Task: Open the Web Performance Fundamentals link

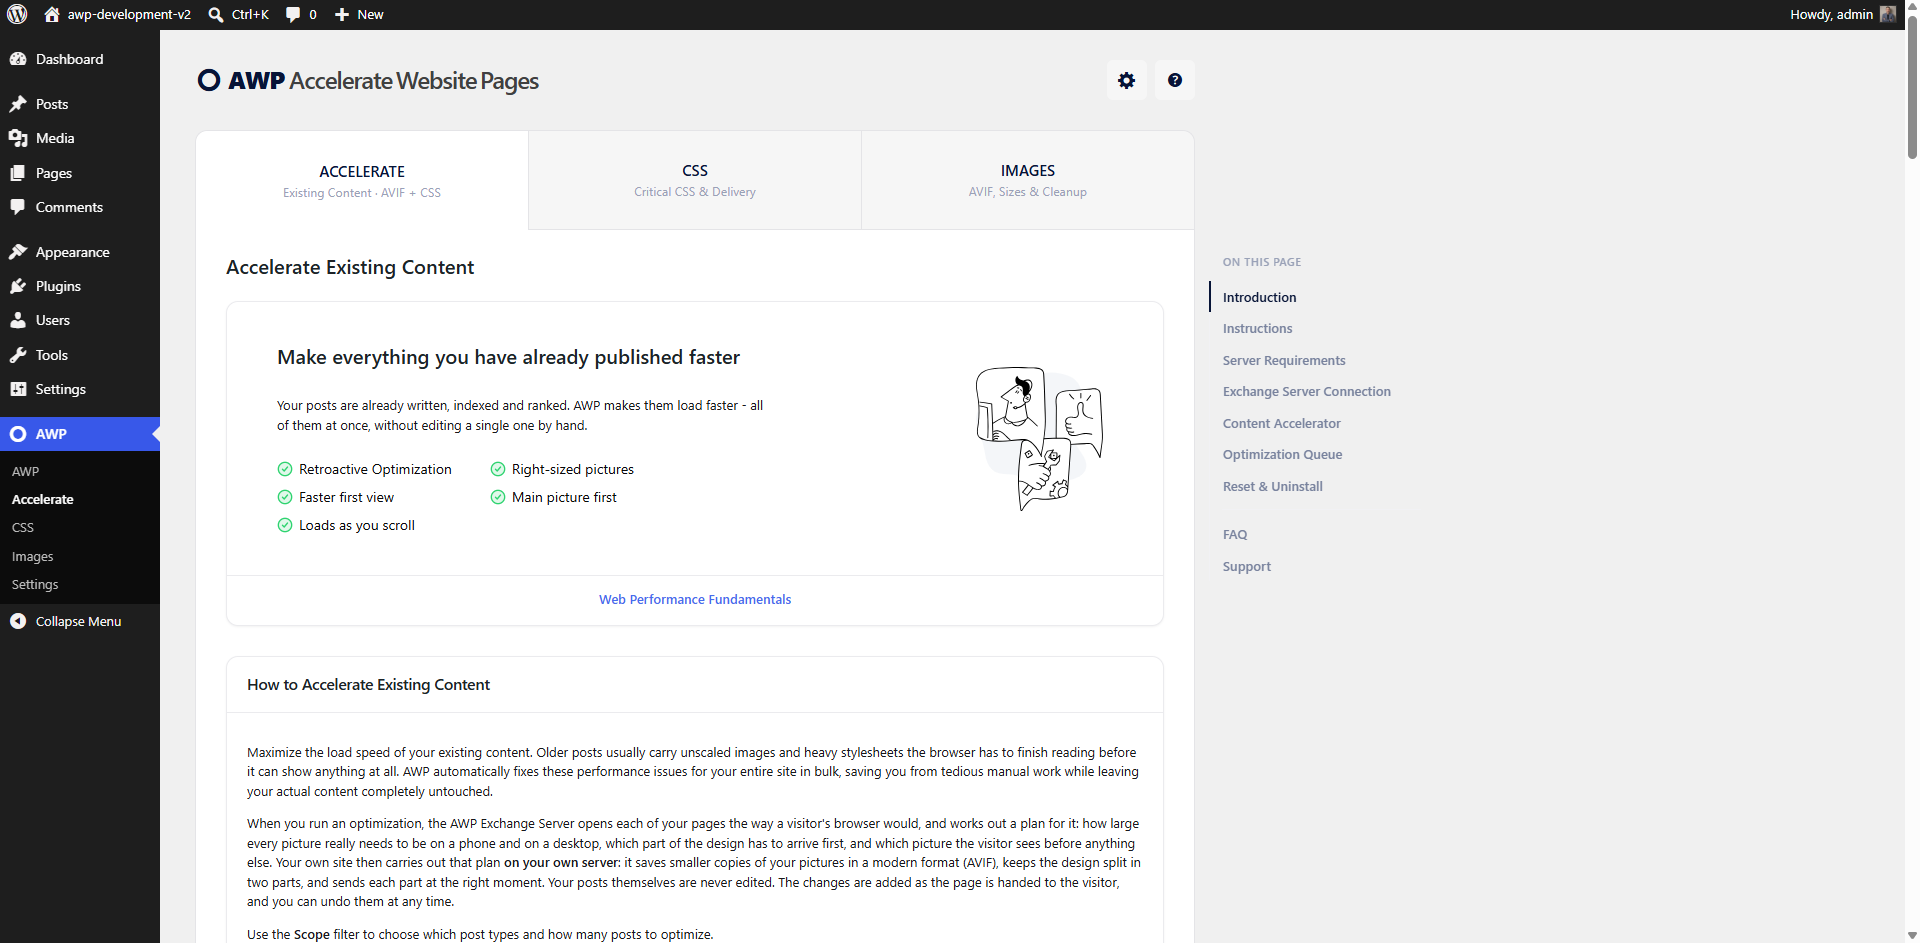Action: pos(695,599)
